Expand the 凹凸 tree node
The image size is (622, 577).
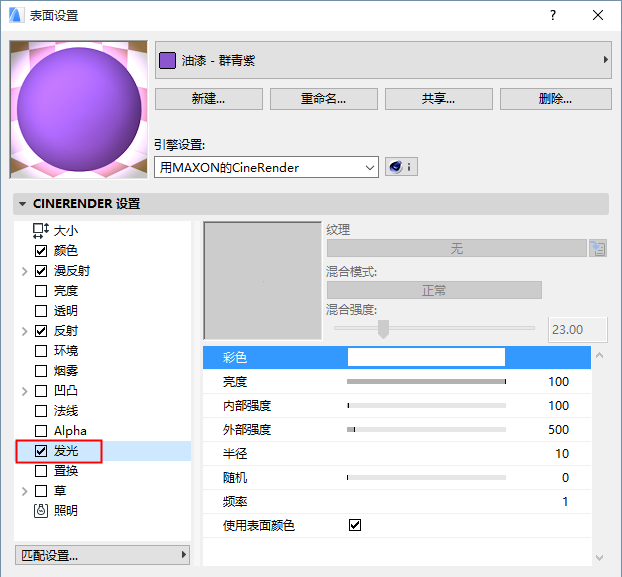click(25, 391)
